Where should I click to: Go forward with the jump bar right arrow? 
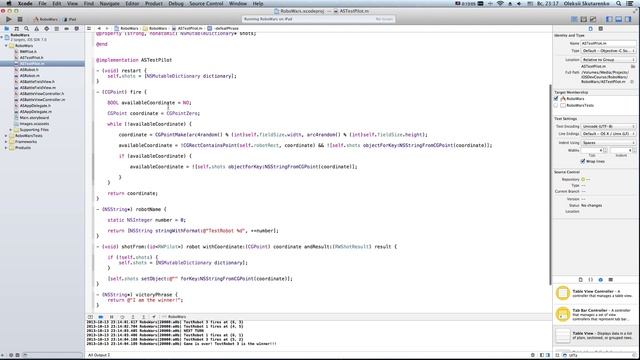(107, 29)
